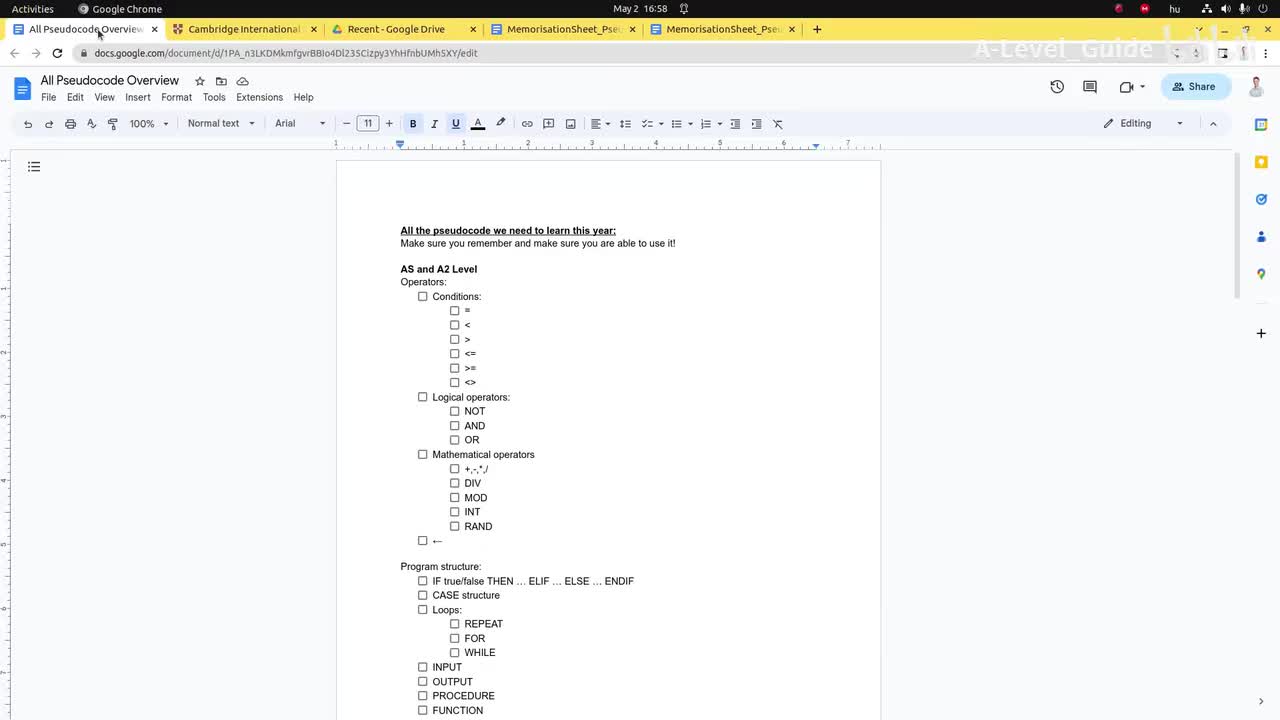
Task: Click the Get add-ons plus icon
Action: 1261,333
